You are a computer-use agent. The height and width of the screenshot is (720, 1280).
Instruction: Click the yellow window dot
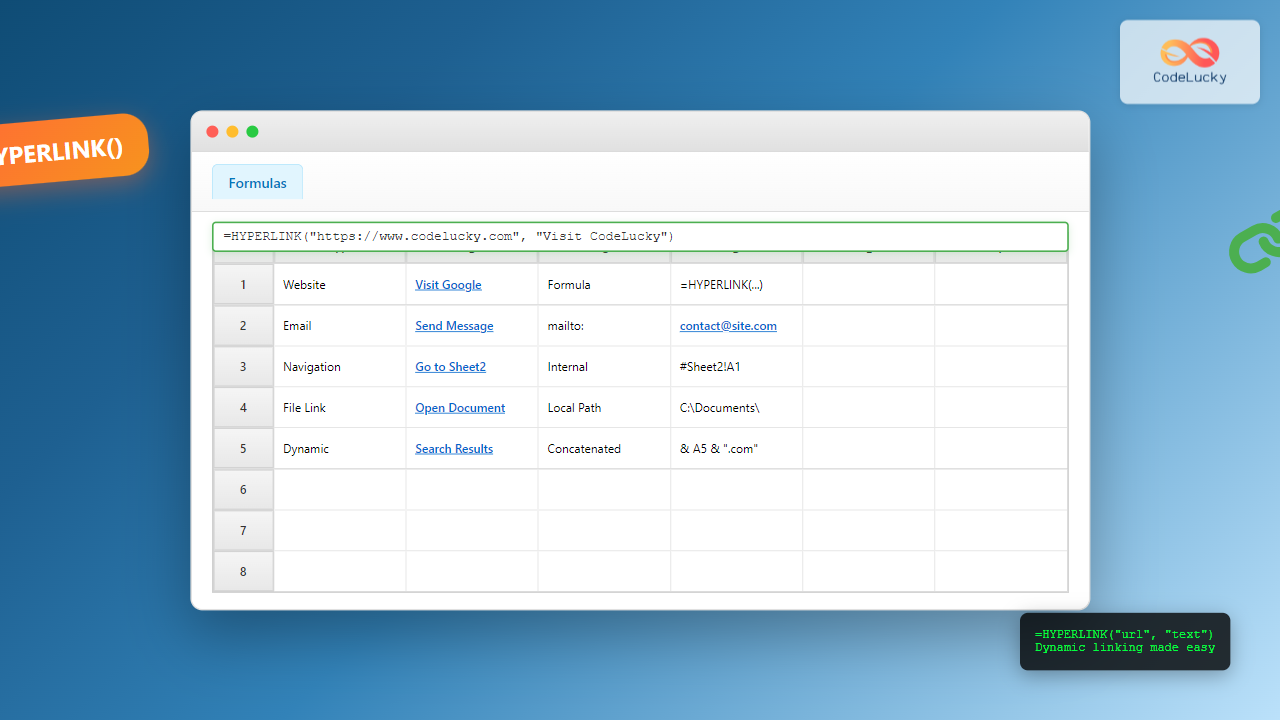click(x=232, y=132)
